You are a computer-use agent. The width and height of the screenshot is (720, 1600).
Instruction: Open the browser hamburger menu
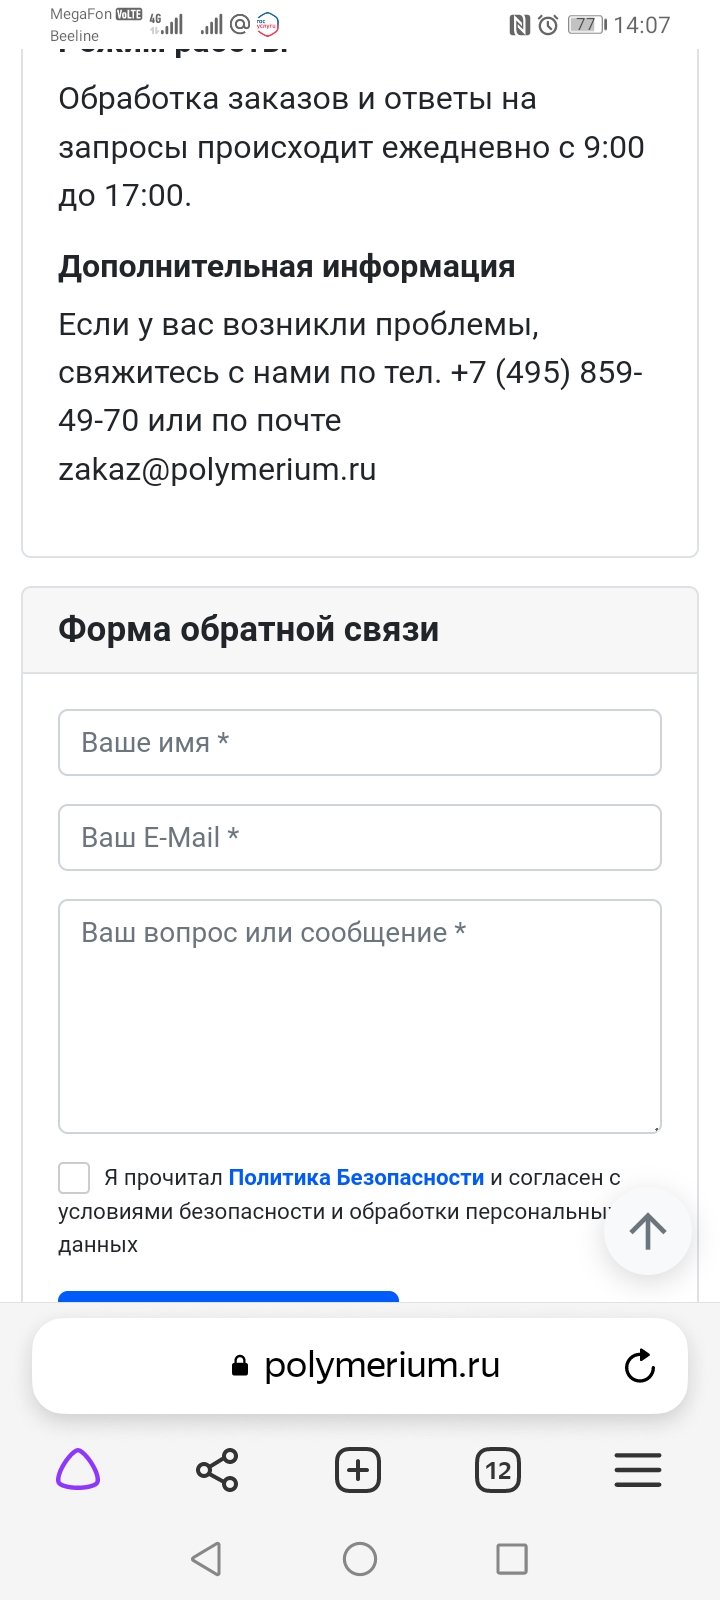[638, 1470]
